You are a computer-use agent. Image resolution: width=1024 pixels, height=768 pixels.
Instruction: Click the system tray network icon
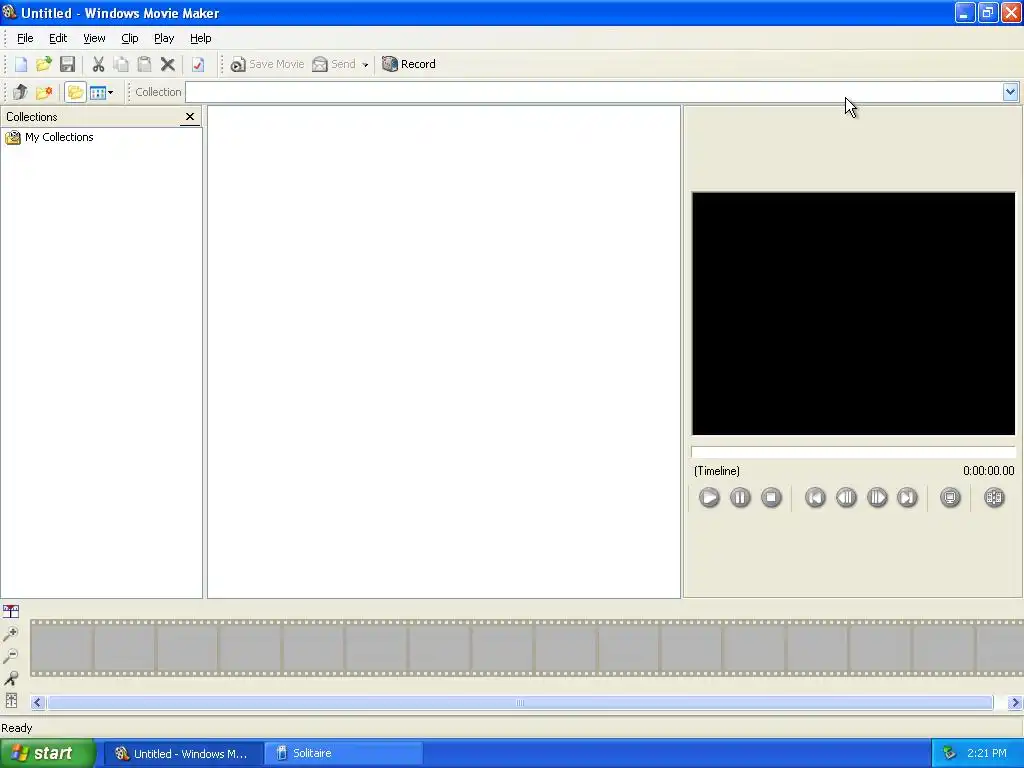point(950,753)
